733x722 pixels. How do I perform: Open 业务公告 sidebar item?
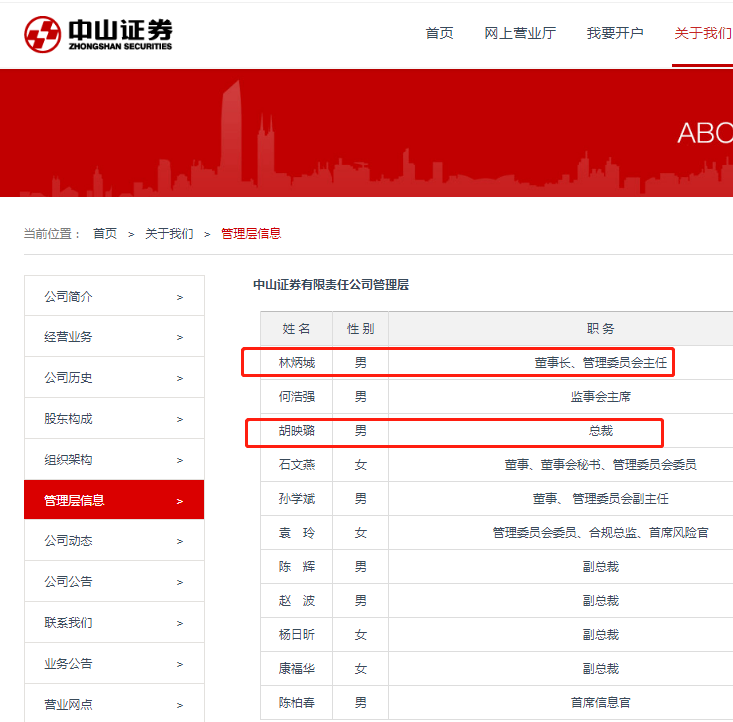coord(68,663)
